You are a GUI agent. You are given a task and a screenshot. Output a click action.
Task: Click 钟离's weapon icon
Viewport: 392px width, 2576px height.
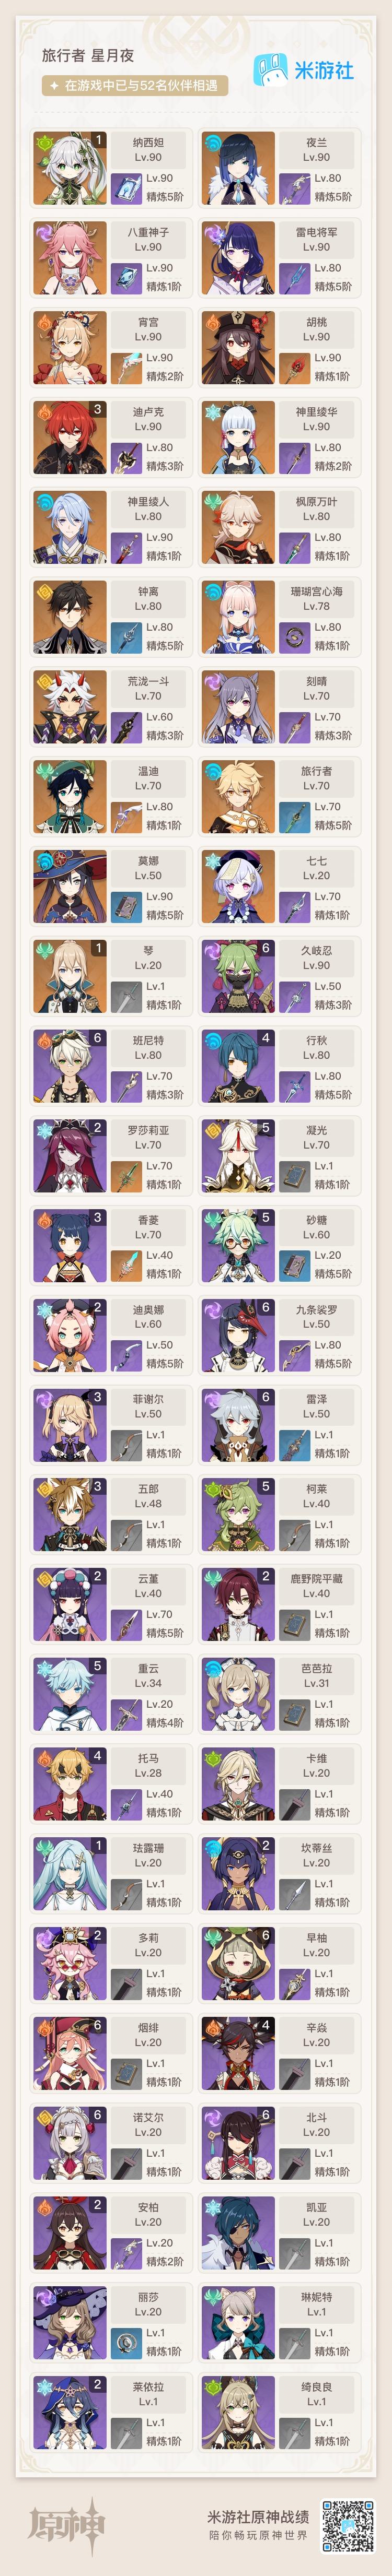pyautogui.click(x=126, y=637)
